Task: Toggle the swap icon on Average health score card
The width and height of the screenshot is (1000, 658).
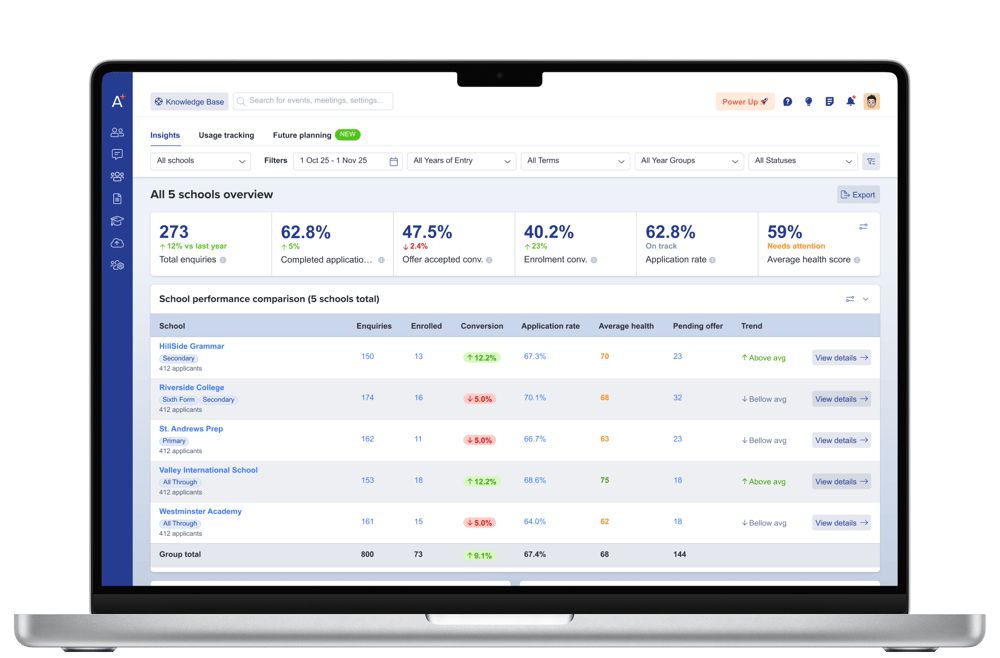Action: (x=863, y=227)
